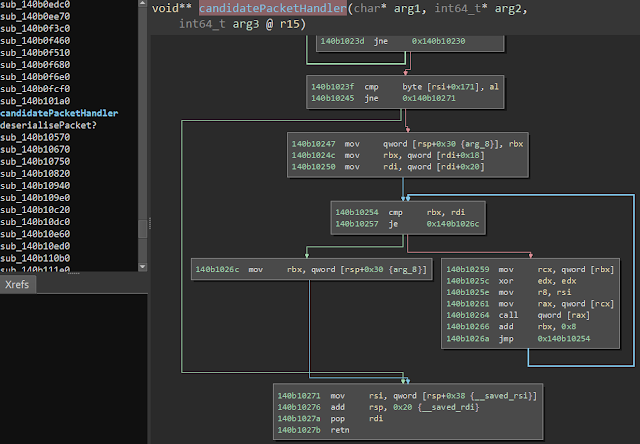The width and height of the screenshot is (640, 444).
Task: Select sub_140b0fcf0 in the function list
Action: [35, 89]
